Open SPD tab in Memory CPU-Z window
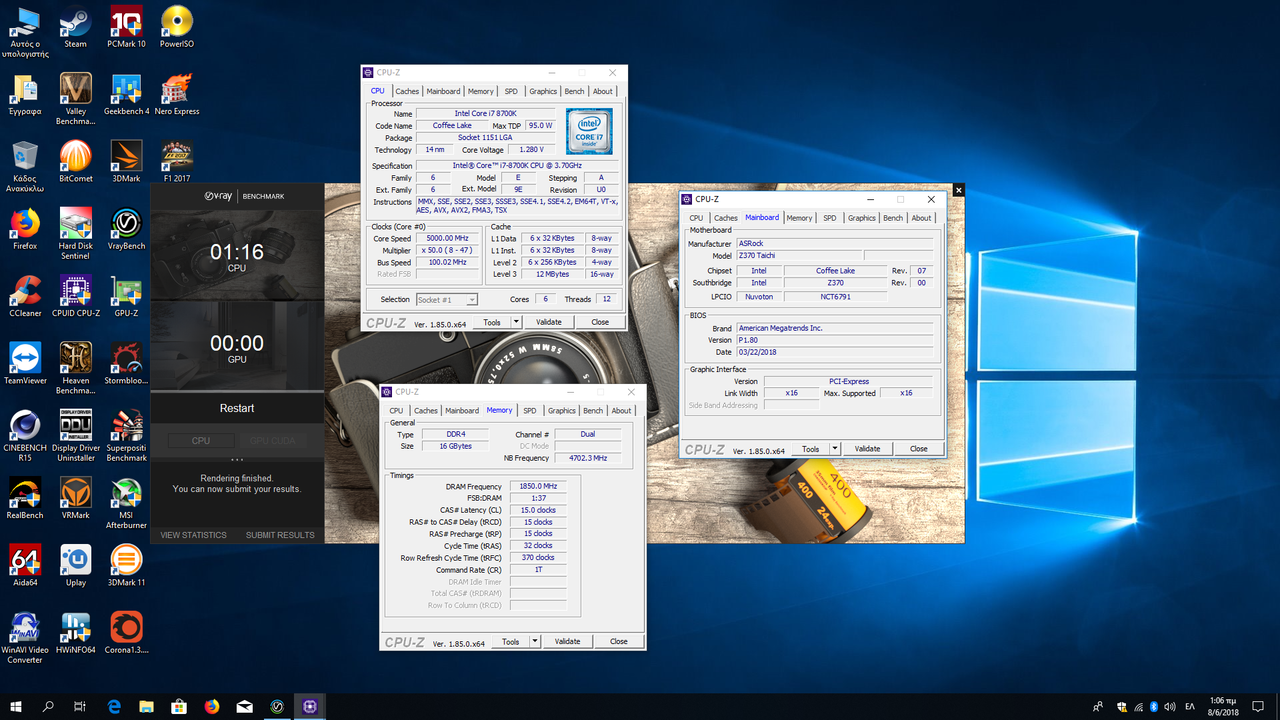This screenshot has height=720, width=1280. [x=529, y=410]
